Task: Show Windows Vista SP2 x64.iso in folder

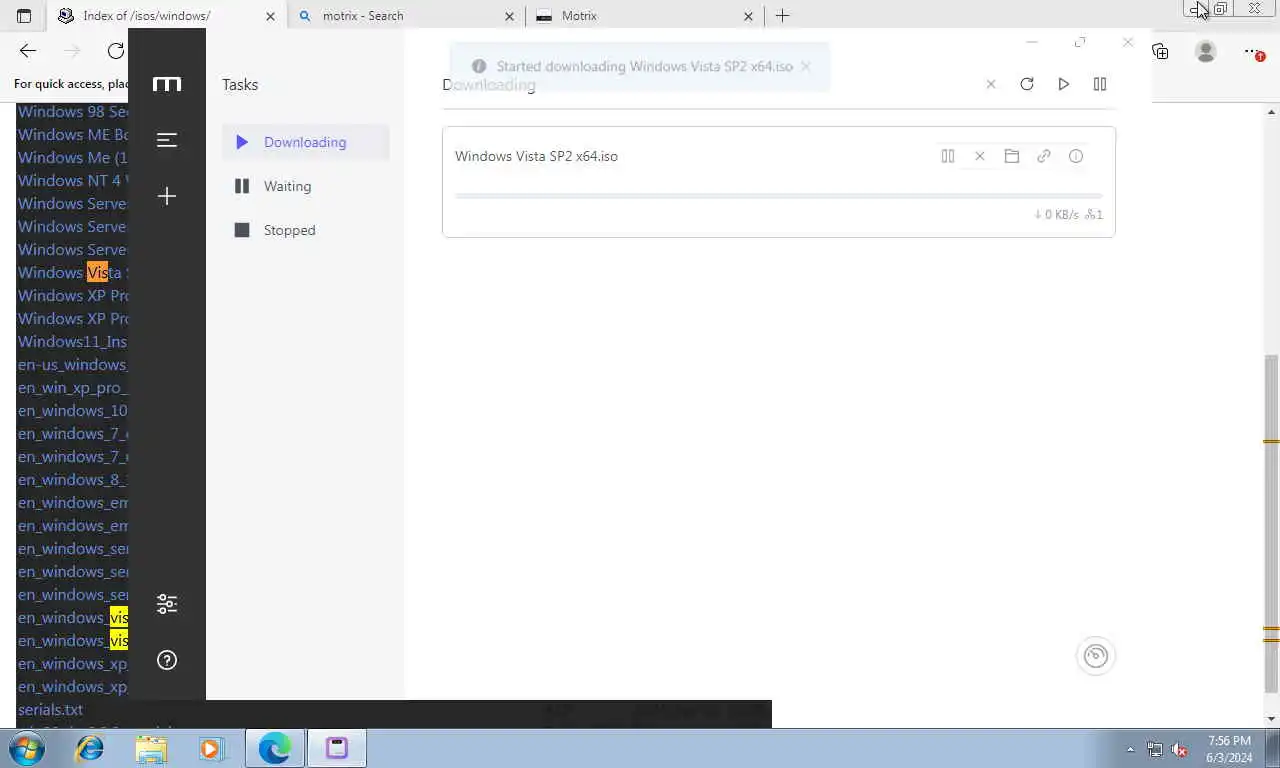Action: point(1012,156)
